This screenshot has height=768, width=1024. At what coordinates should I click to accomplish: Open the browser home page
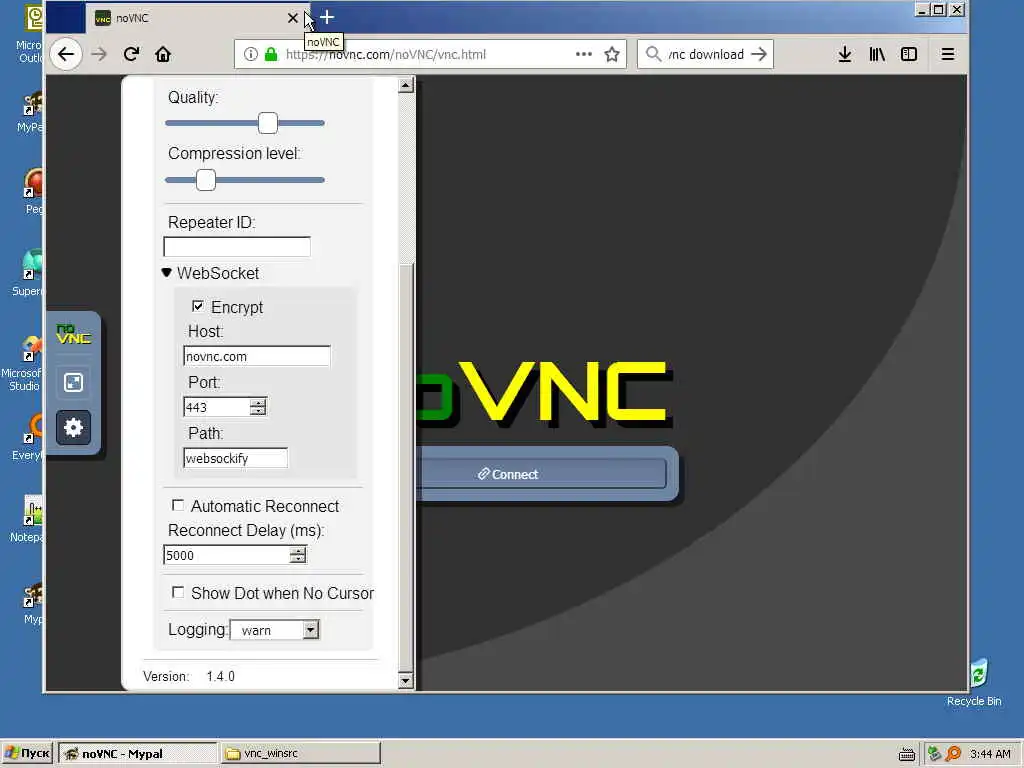(163, 54)
